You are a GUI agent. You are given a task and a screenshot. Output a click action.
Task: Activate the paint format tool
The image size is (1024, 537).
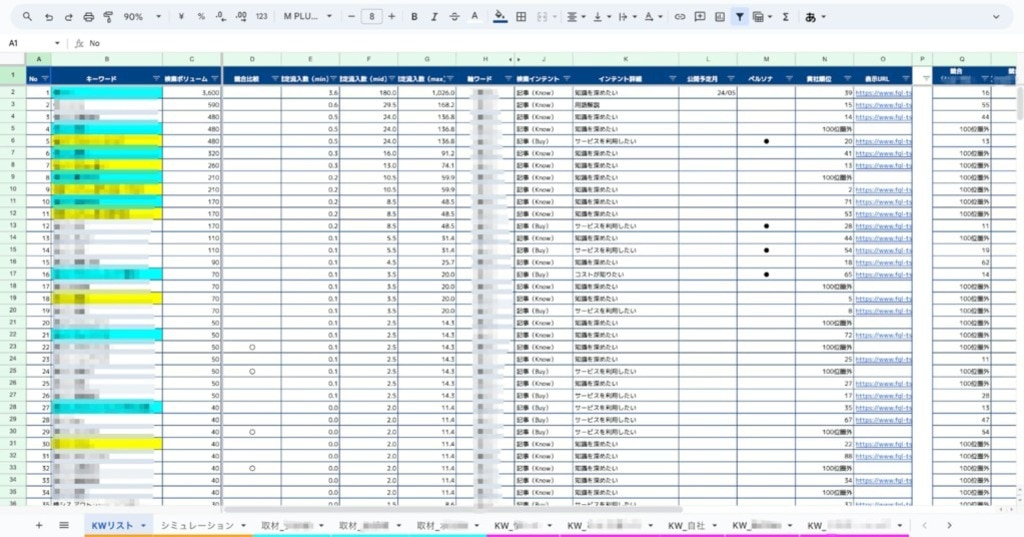click(x=108, y=17)
